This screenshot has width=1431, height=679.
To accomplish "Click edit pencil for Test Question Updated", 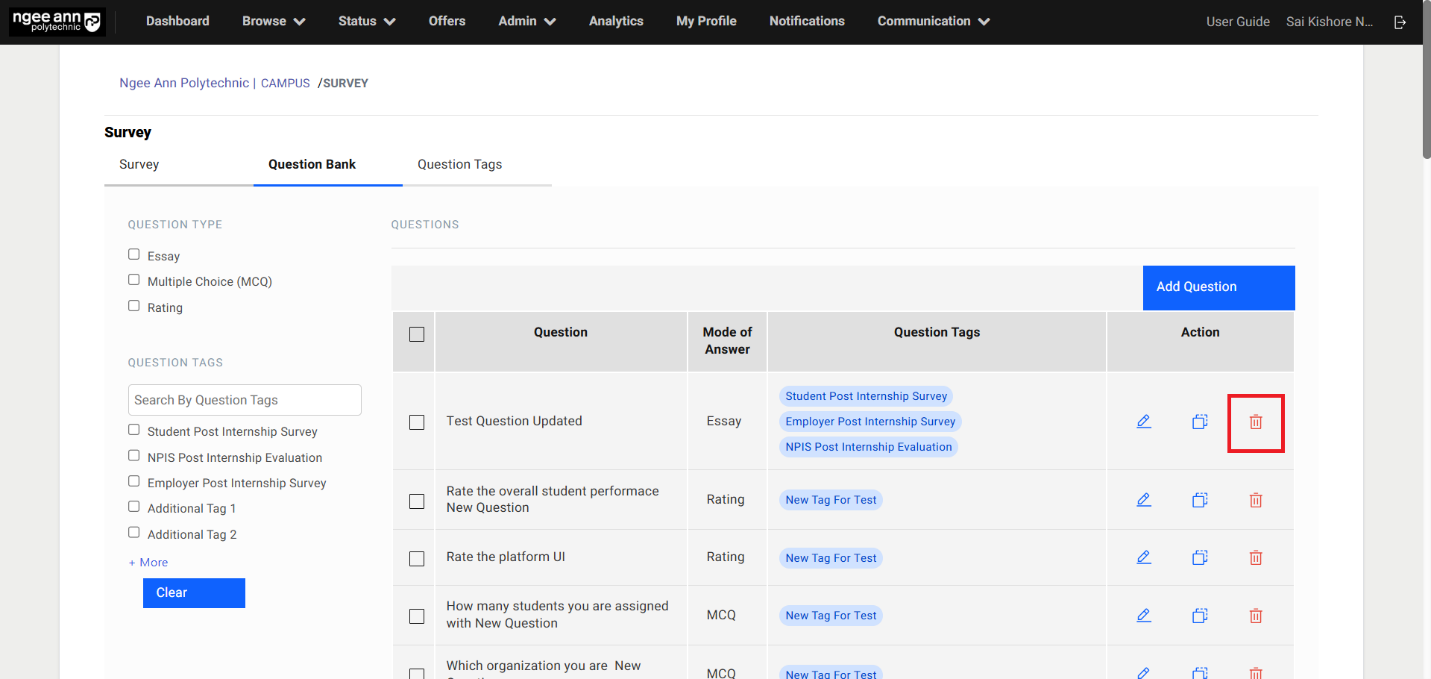I will [x=1144, y=422].
